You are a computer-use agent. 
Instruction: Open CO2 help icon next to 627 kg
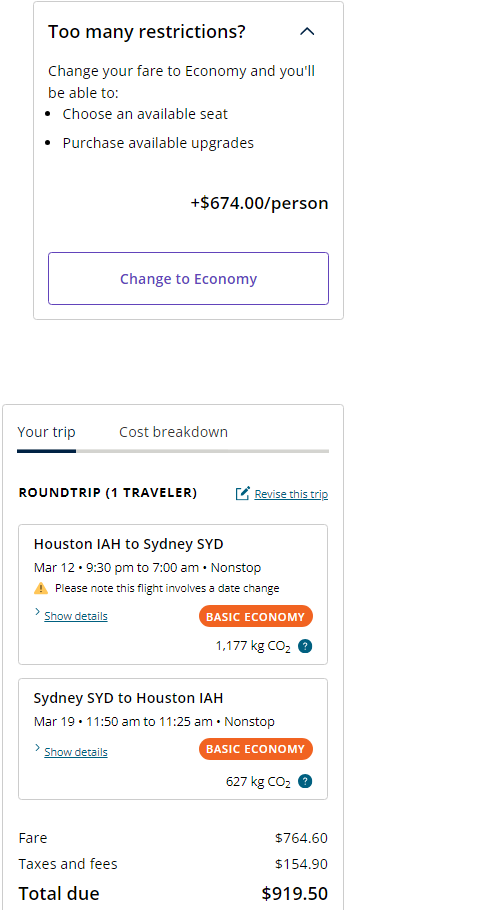point(305,781)
